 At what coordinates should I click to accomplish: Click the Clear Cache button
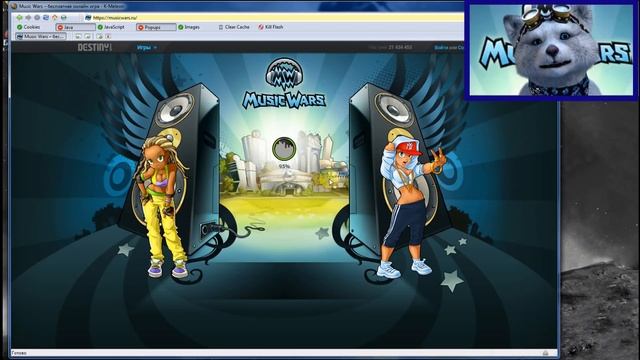click(234, 27)
